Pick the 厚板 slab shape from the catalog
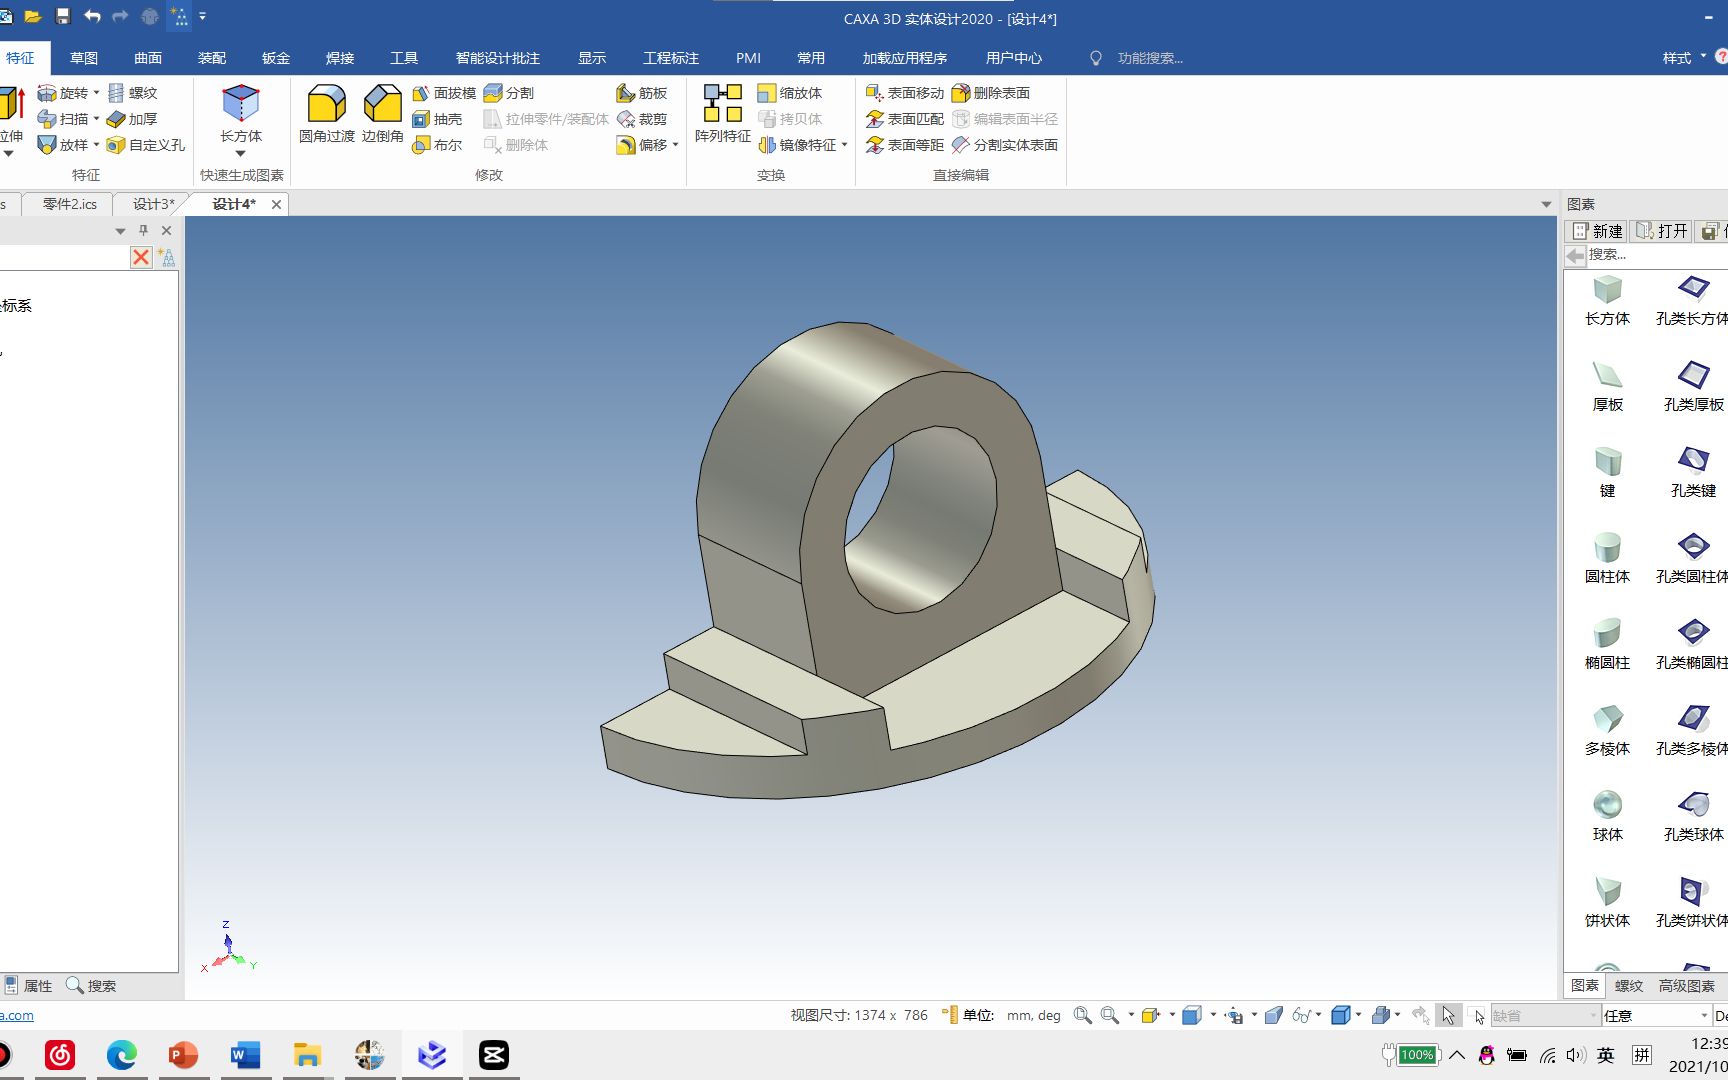Viewport: 1728px width, 1080px height. tap(1607, 386)
